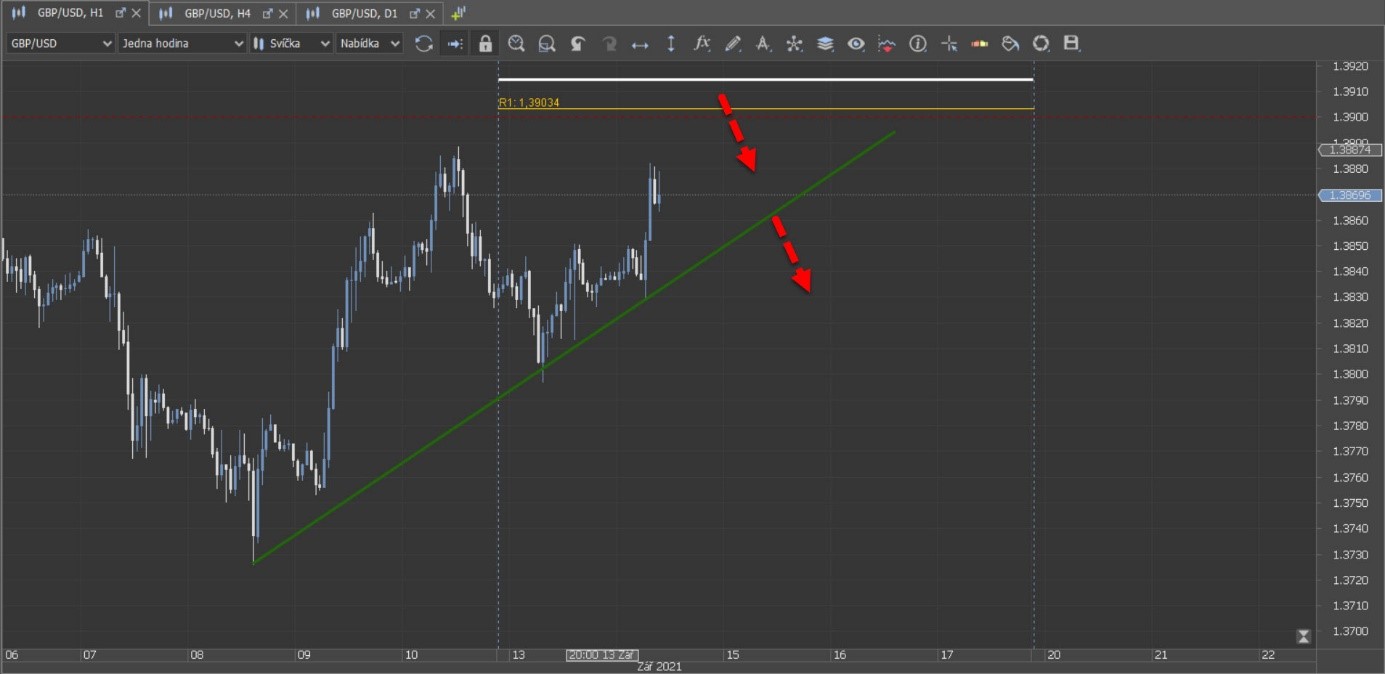
Task: Close the GBP/USD, H4 tab
Action: [284, 13]
